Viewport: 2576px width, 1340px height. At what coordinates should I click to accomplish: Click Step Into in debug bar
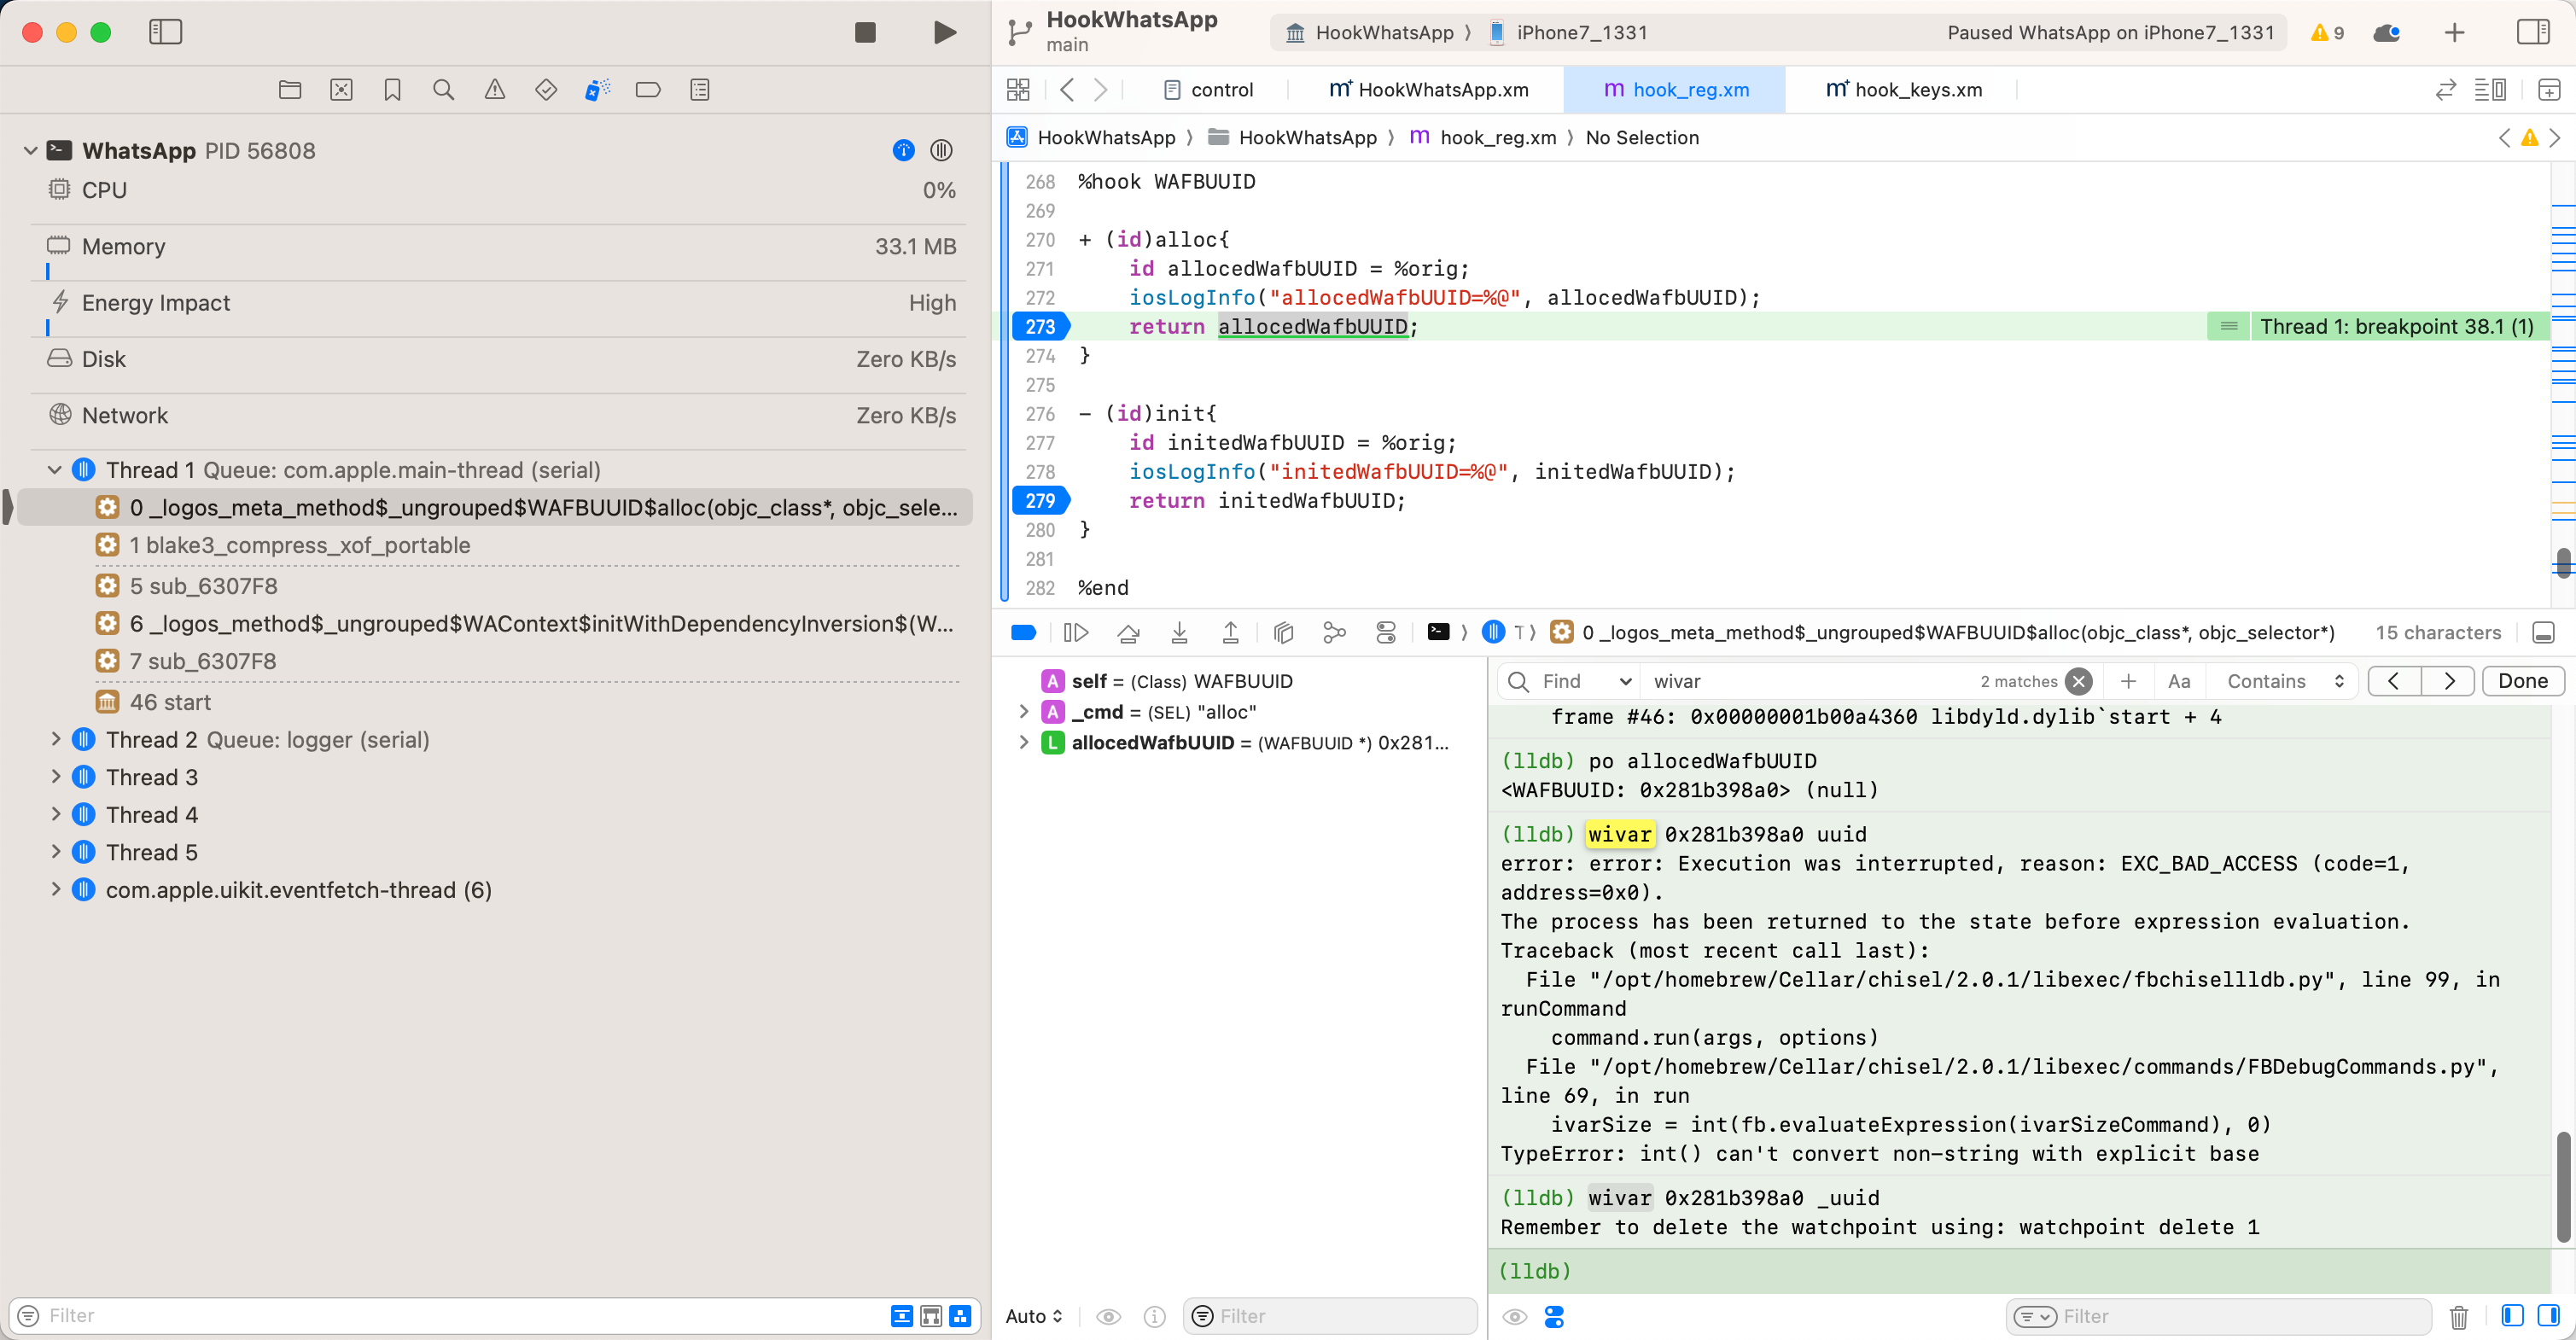coord(1179,632)
